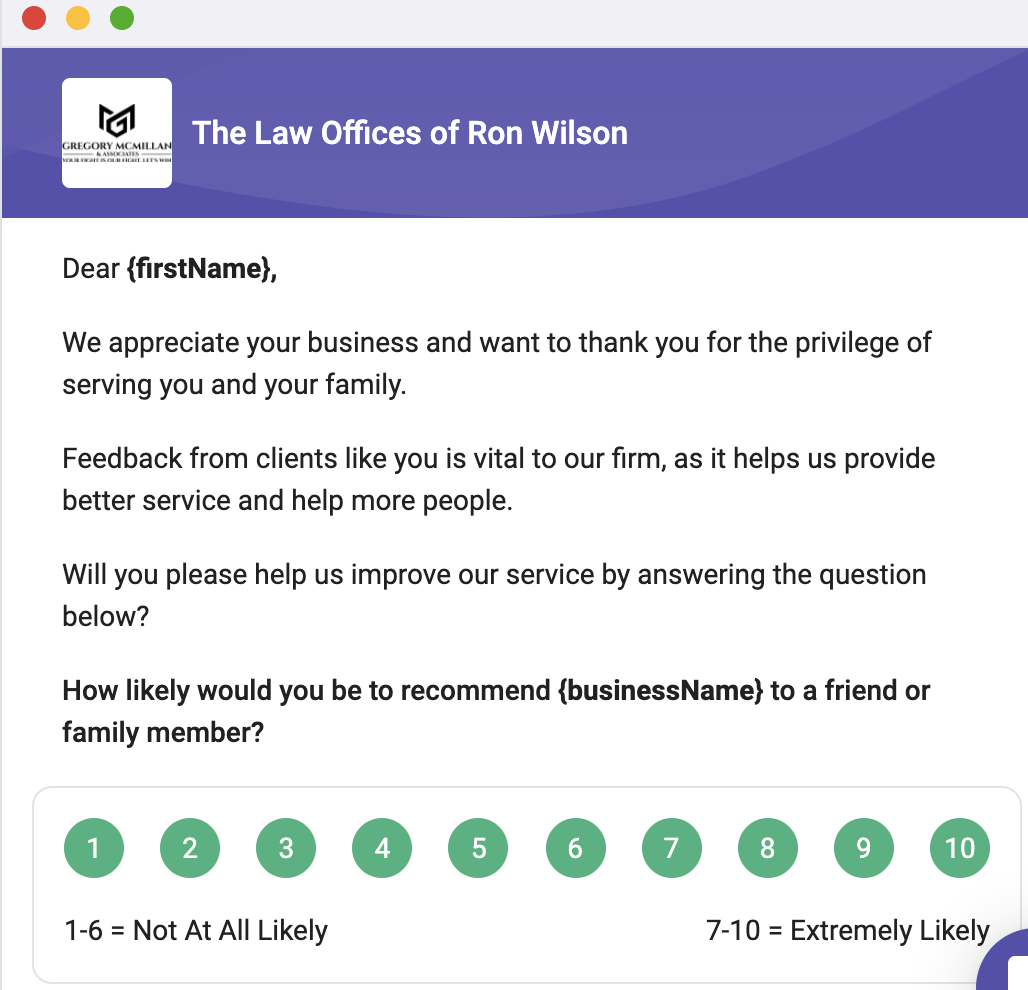
Task: Select the {businessName} placeholder text
Action: click(x=661, y=691)
